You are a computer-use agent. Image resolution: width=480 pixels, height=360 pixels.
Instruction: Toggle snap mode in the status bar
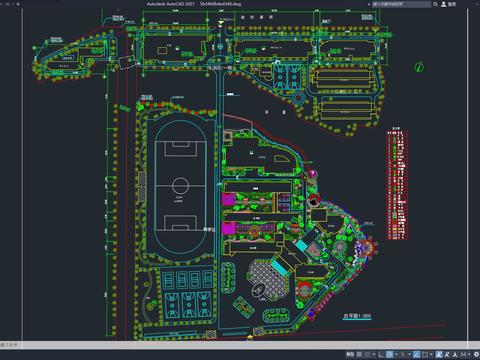click(x=367, y=354)
